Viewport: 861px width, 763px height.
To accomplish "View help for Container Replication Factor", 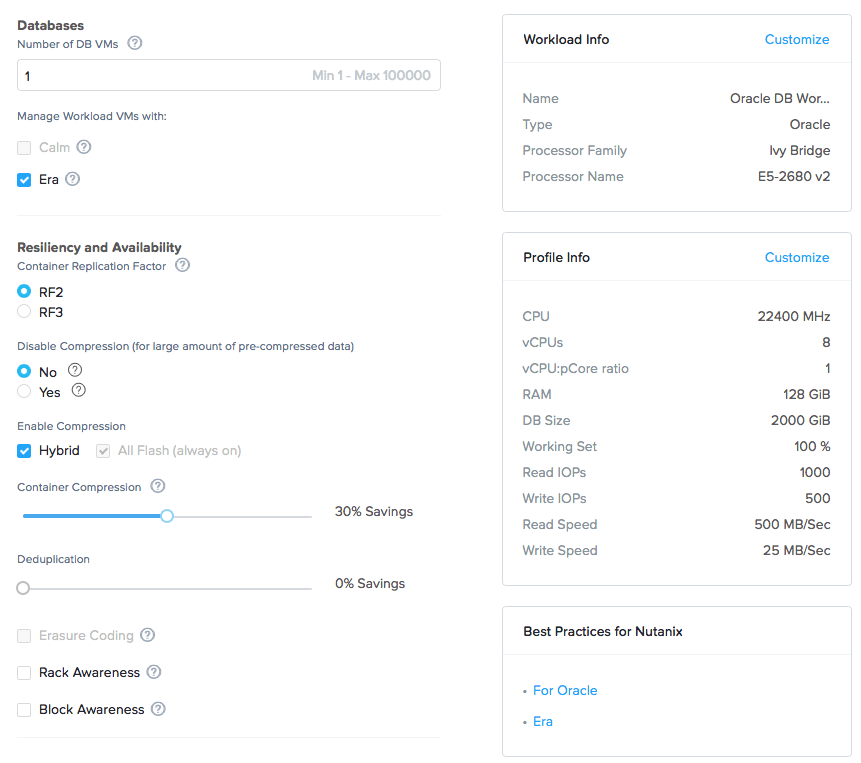I will pos(182,265).
